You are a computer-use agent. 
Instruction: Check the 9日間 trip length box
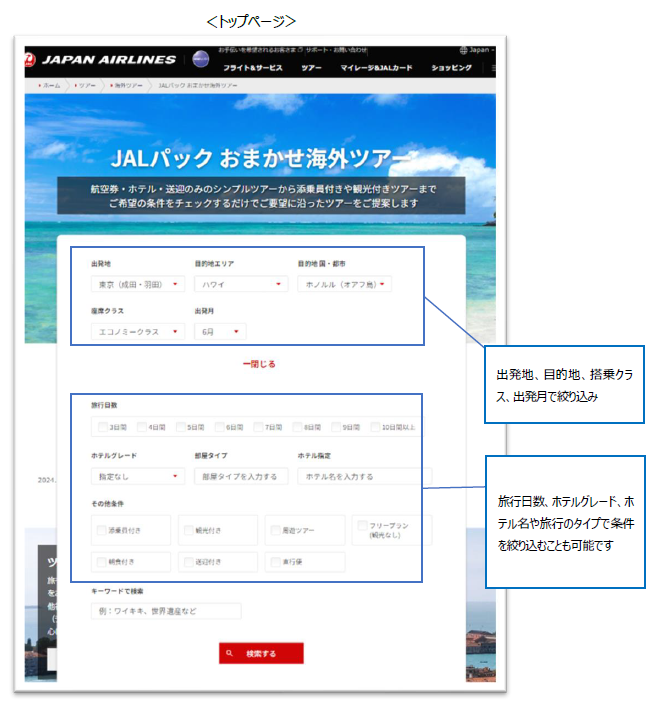[x=336, y=427]
